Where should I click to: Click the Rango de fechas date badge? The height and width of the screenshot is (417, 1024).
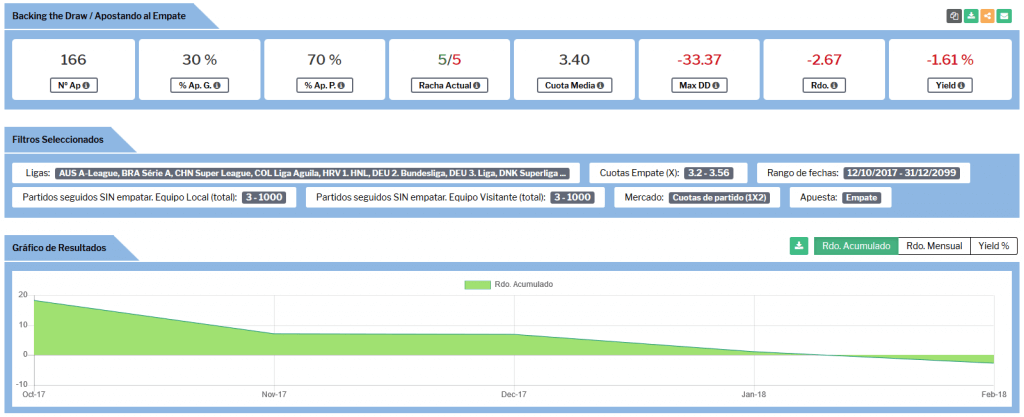click(902, 173)
